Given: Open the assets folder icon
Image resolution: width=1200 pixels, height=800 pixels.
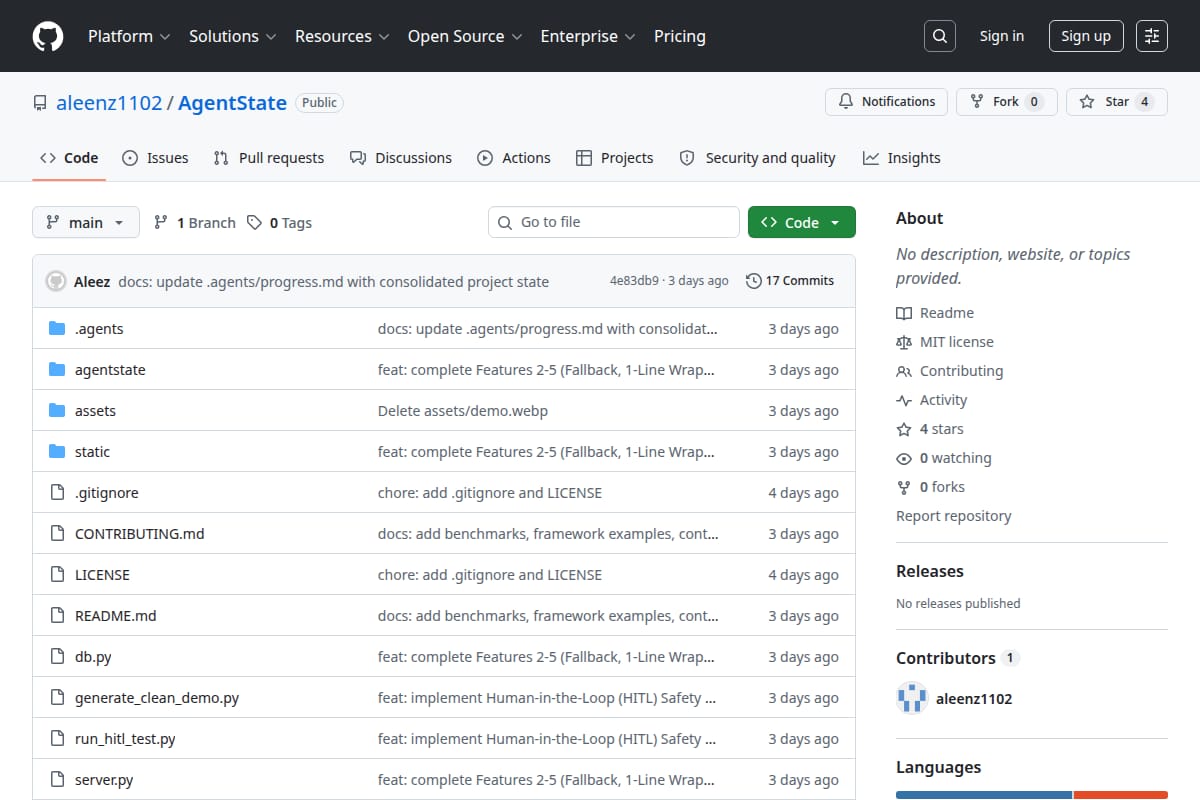Looking at the screenshot, I should [57, 411].
